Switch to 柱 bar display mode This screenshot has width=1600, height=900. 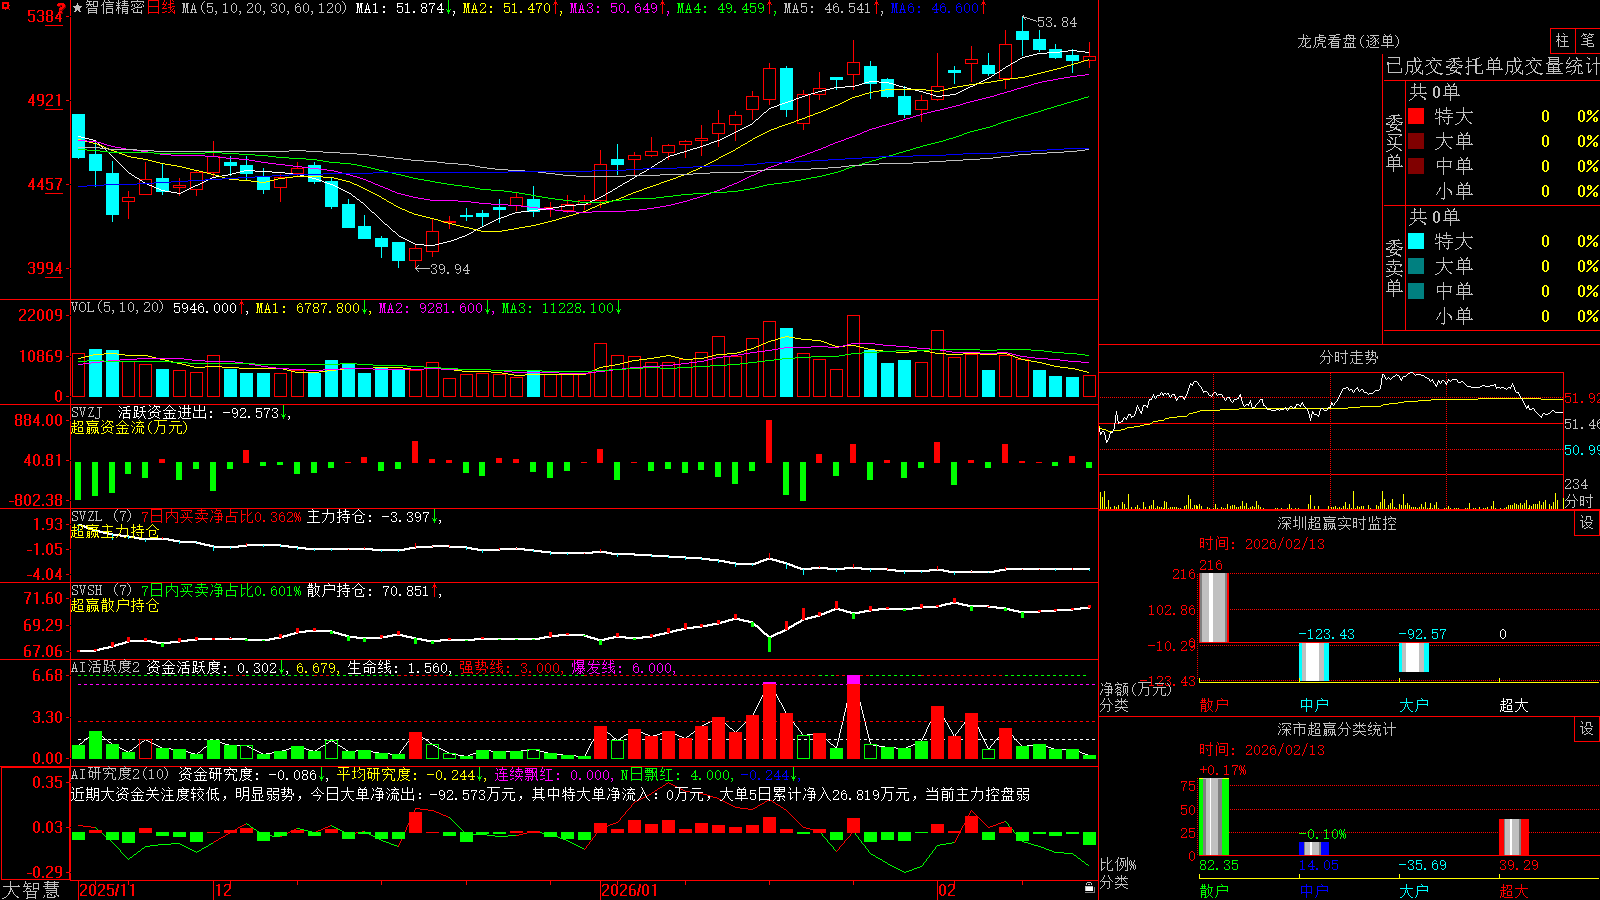coord(1562,41)
